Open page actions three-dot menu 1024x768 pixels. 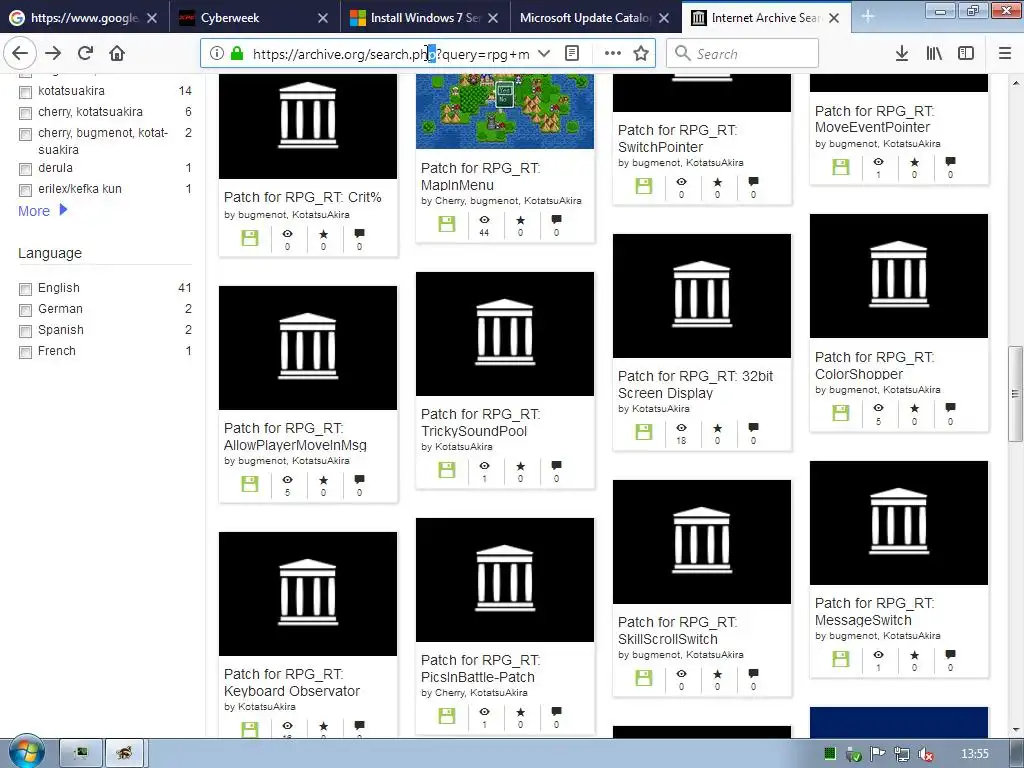612,54
